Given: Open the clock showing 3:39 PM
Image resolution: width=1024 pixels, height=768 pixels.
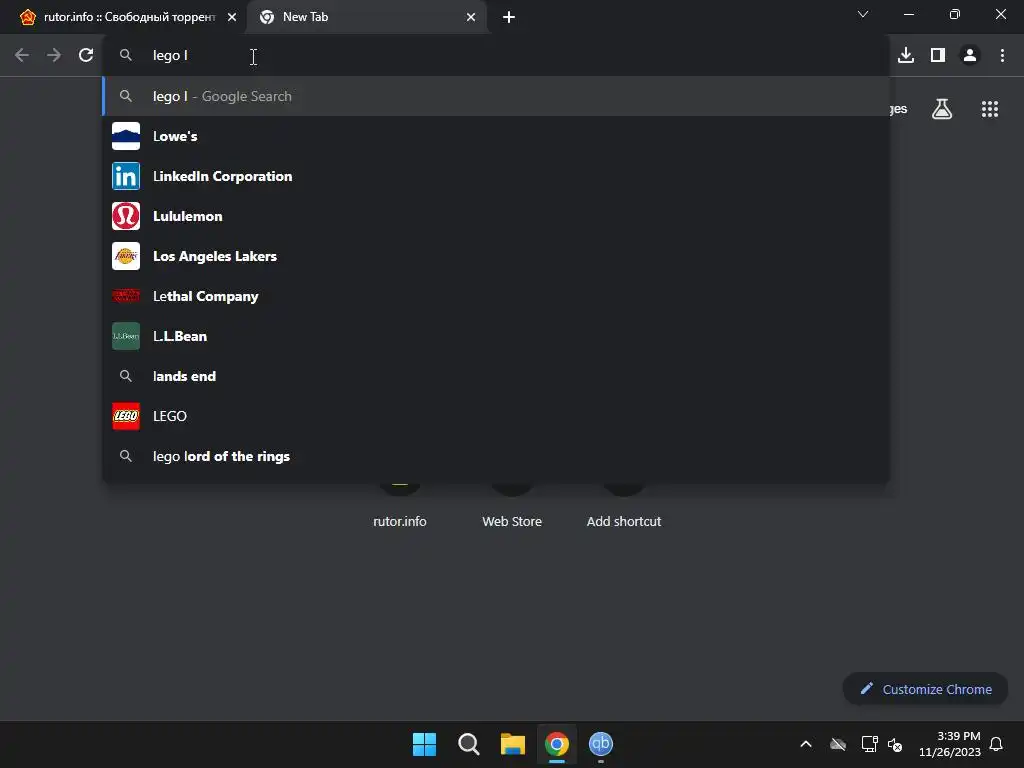Looking at the screenshot, I should pyautogui.click(x=950, y=744).
